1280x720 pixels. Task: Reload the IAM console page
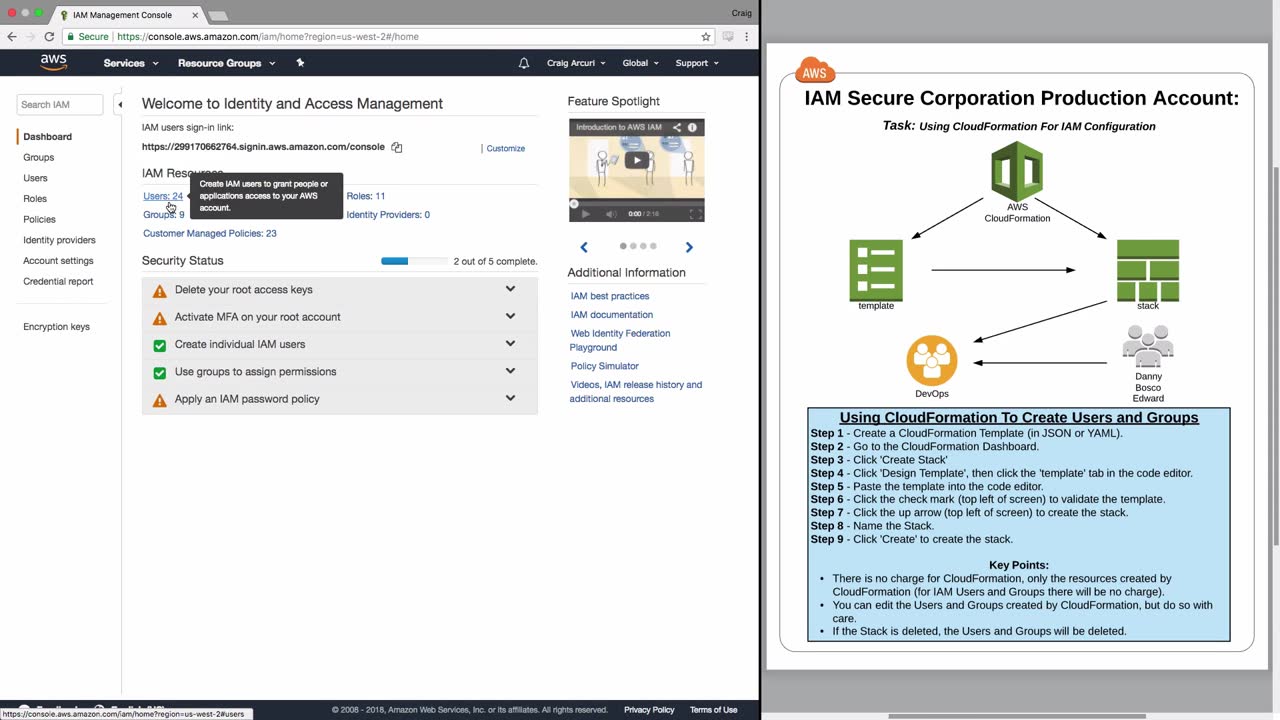point(49,37)
